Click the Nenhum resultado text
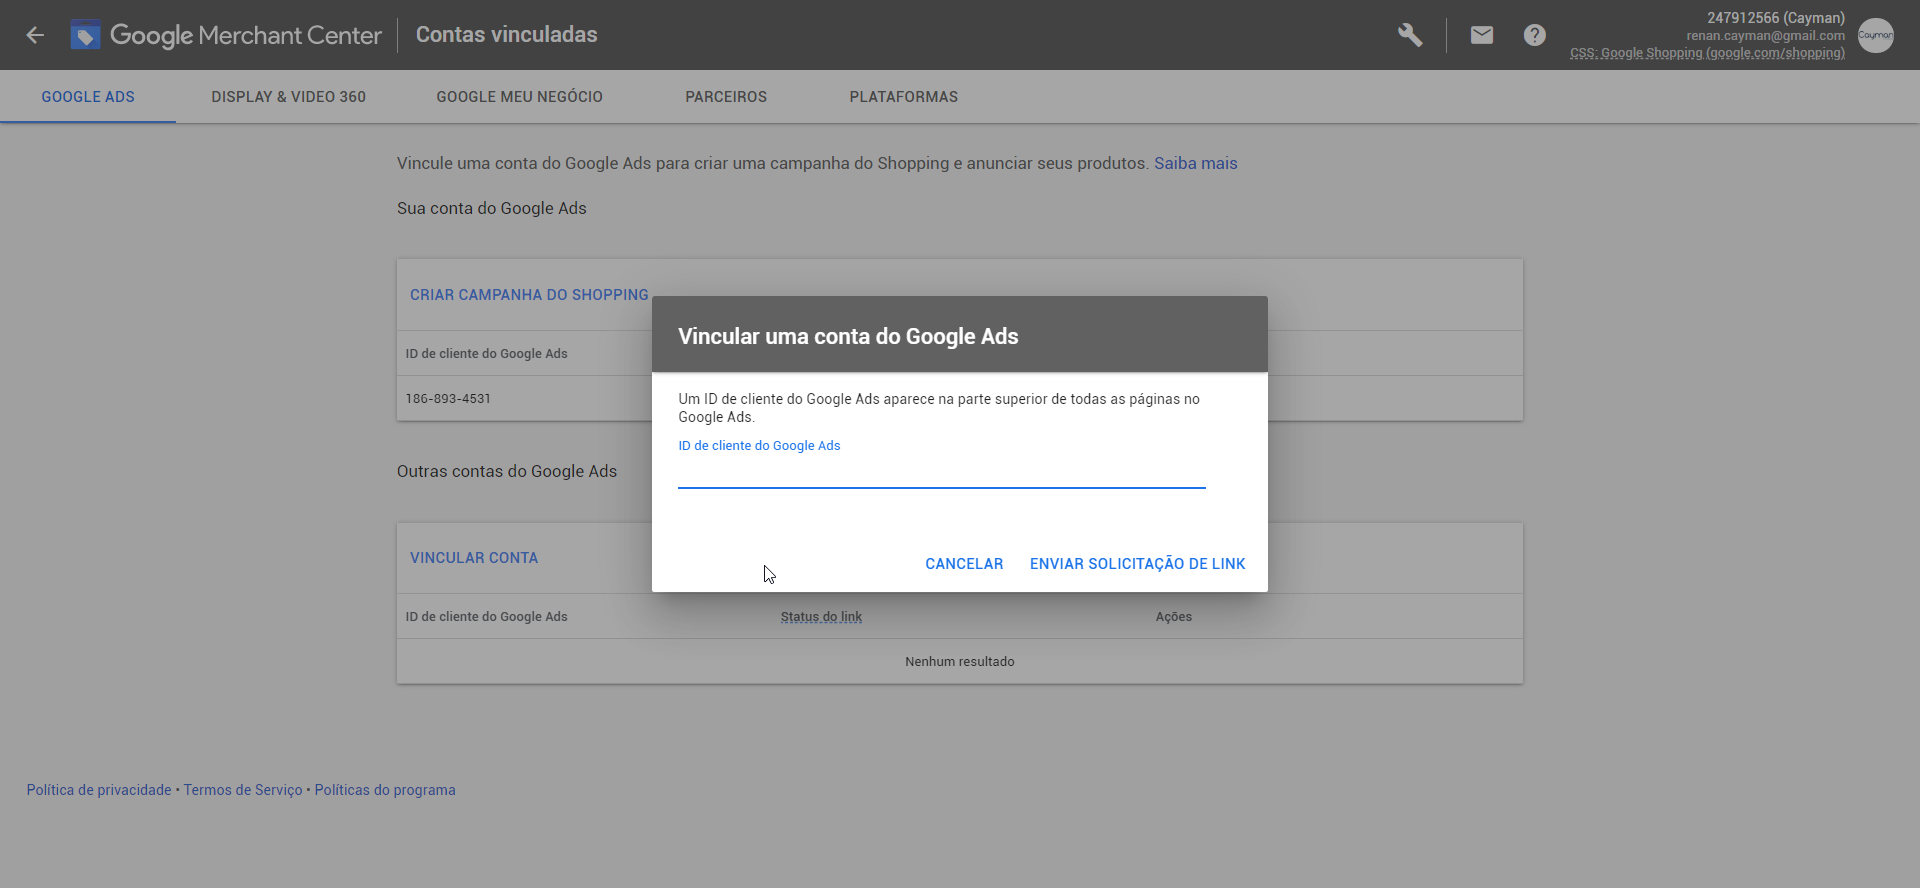The image size is (1920, 888). pyautogui.click(x=960, y=662)
